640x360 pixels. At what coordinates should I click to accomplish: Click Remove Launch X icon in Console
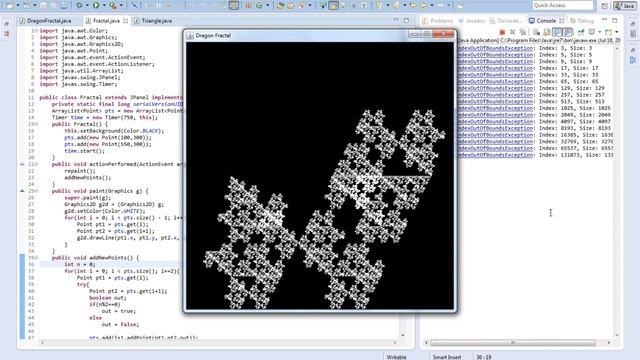click(513, 32)
